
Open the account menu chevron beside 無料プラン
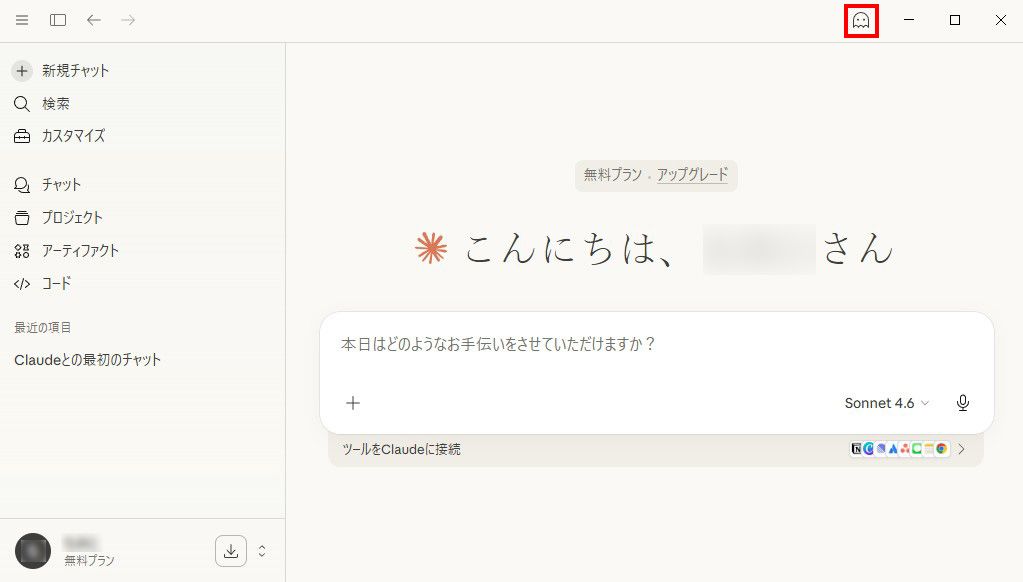pos(262,550)
